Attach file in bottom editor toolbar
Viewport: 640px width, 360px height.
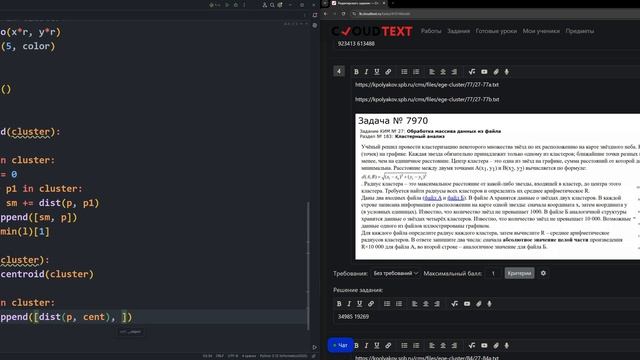coord(496,345)
